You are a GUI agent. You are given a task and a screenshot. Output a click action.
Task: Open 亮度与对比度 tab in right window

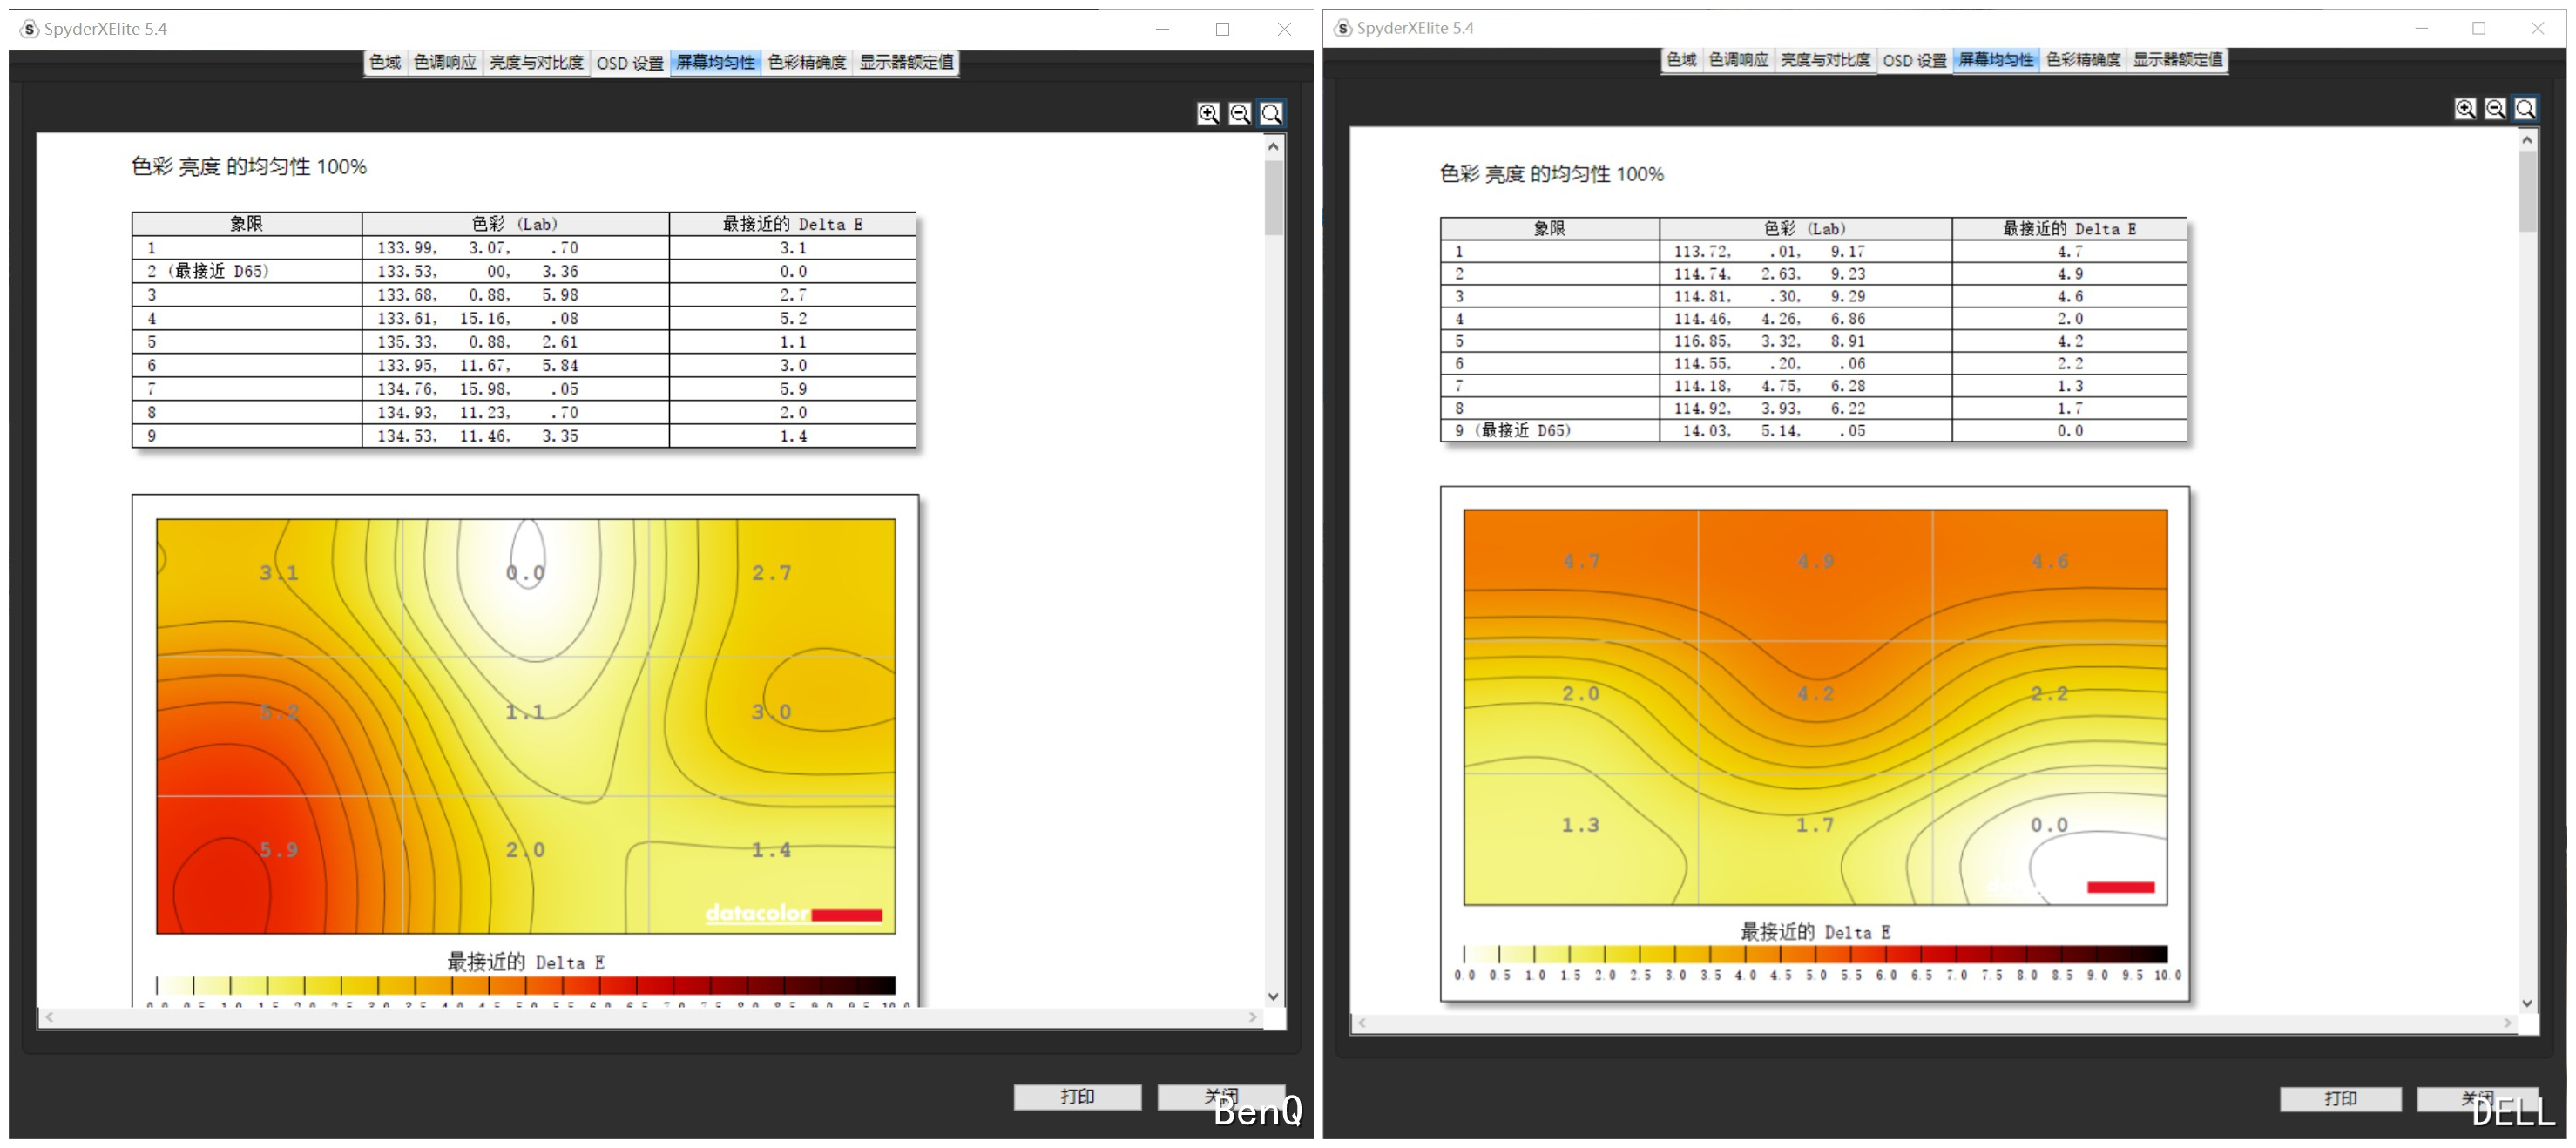(x=1825, y=60)
